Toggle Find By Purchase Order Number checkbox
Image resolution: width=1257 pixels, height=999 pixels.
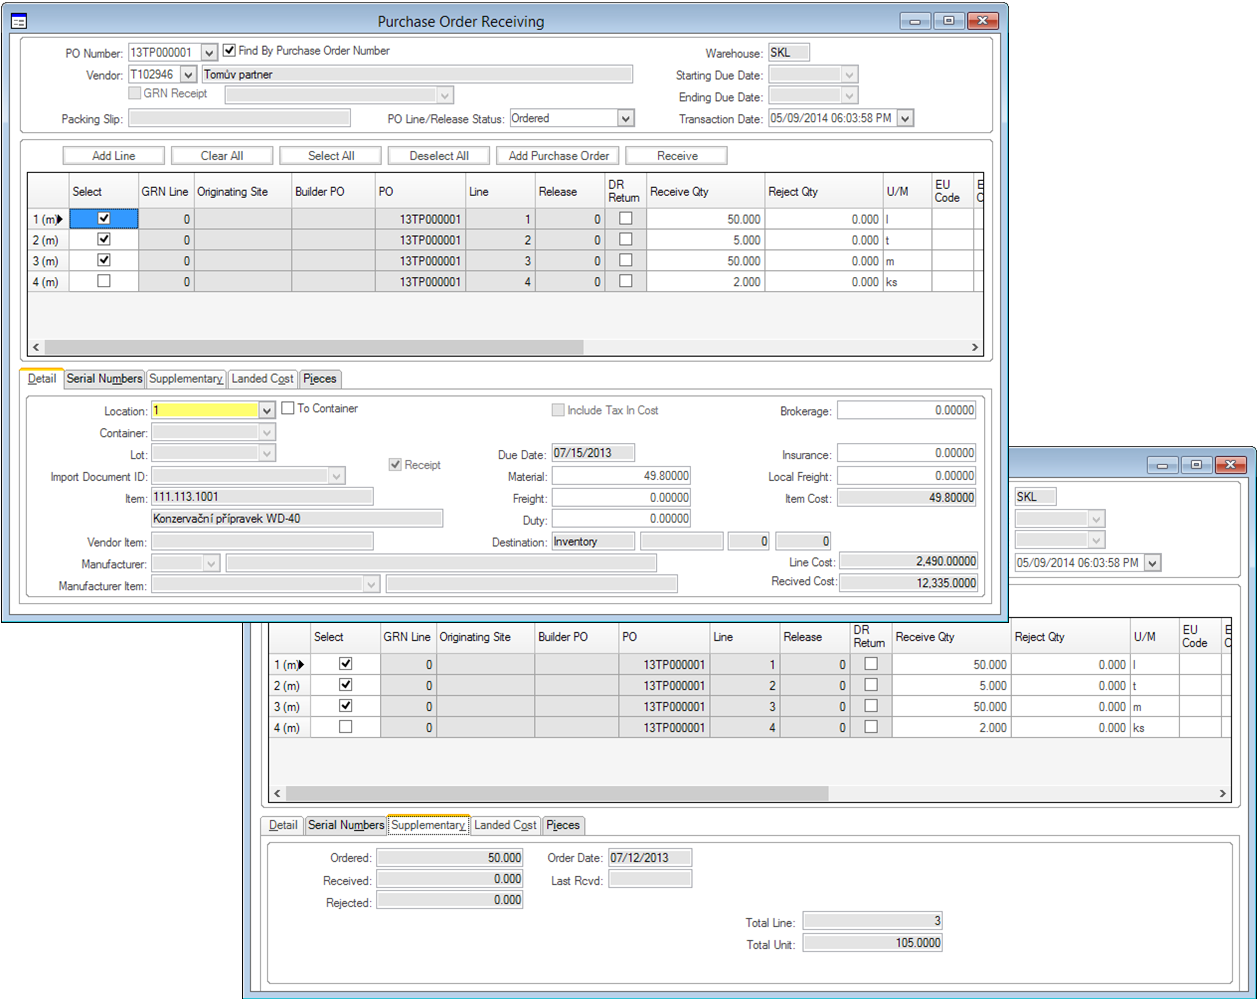tap(229, 50)
